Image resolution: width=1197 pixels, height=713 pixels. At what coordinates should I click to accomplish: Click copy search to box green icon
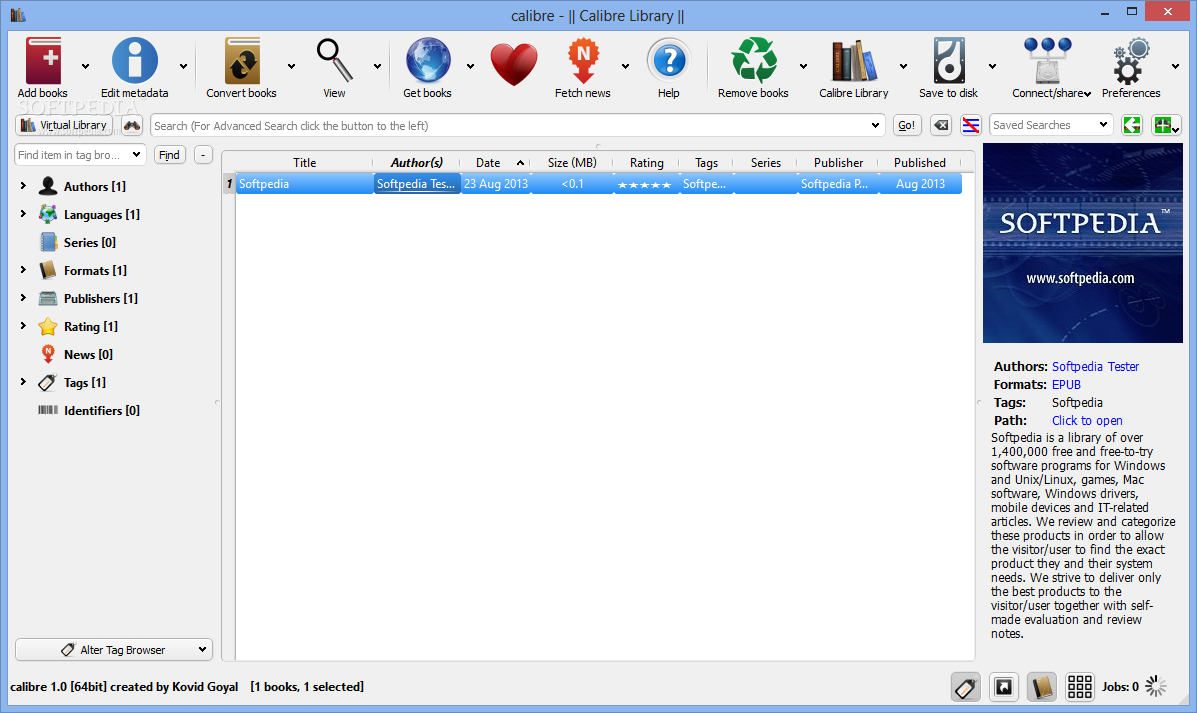pyautogui.click(x=1132, y=125)
